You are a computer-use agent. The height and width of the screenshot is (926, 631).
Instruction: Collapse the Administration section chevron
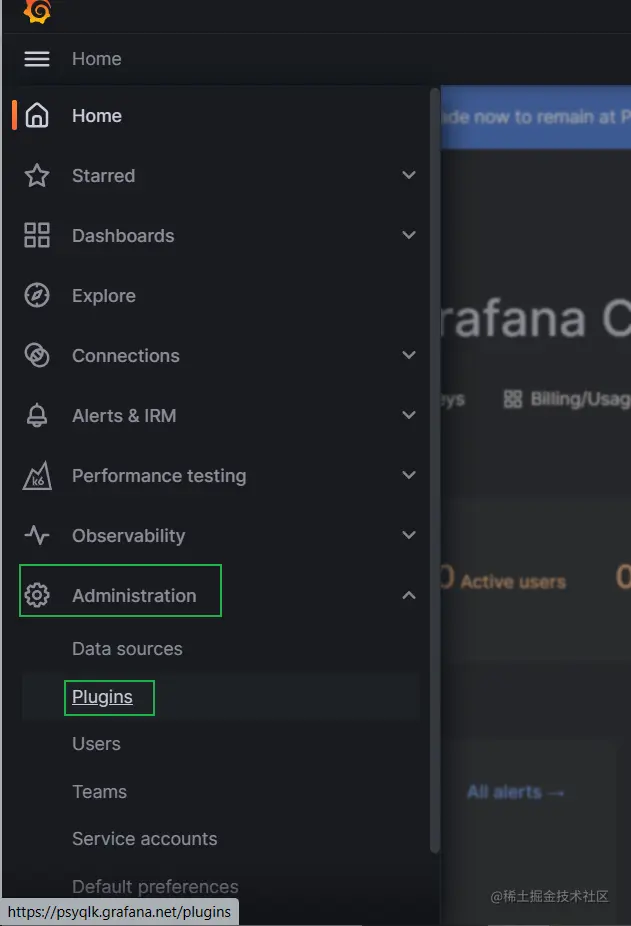point(408,596)
